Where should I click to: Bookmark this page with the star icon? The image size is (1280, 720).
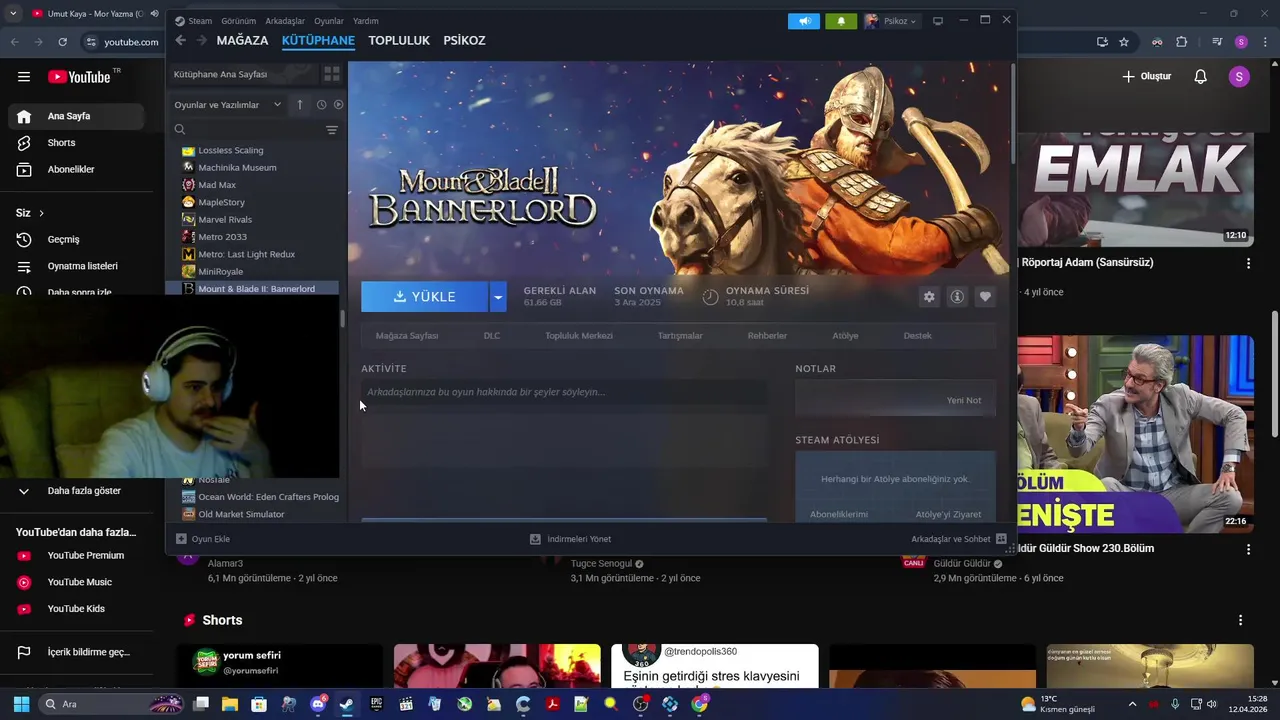click(1124, 42)
